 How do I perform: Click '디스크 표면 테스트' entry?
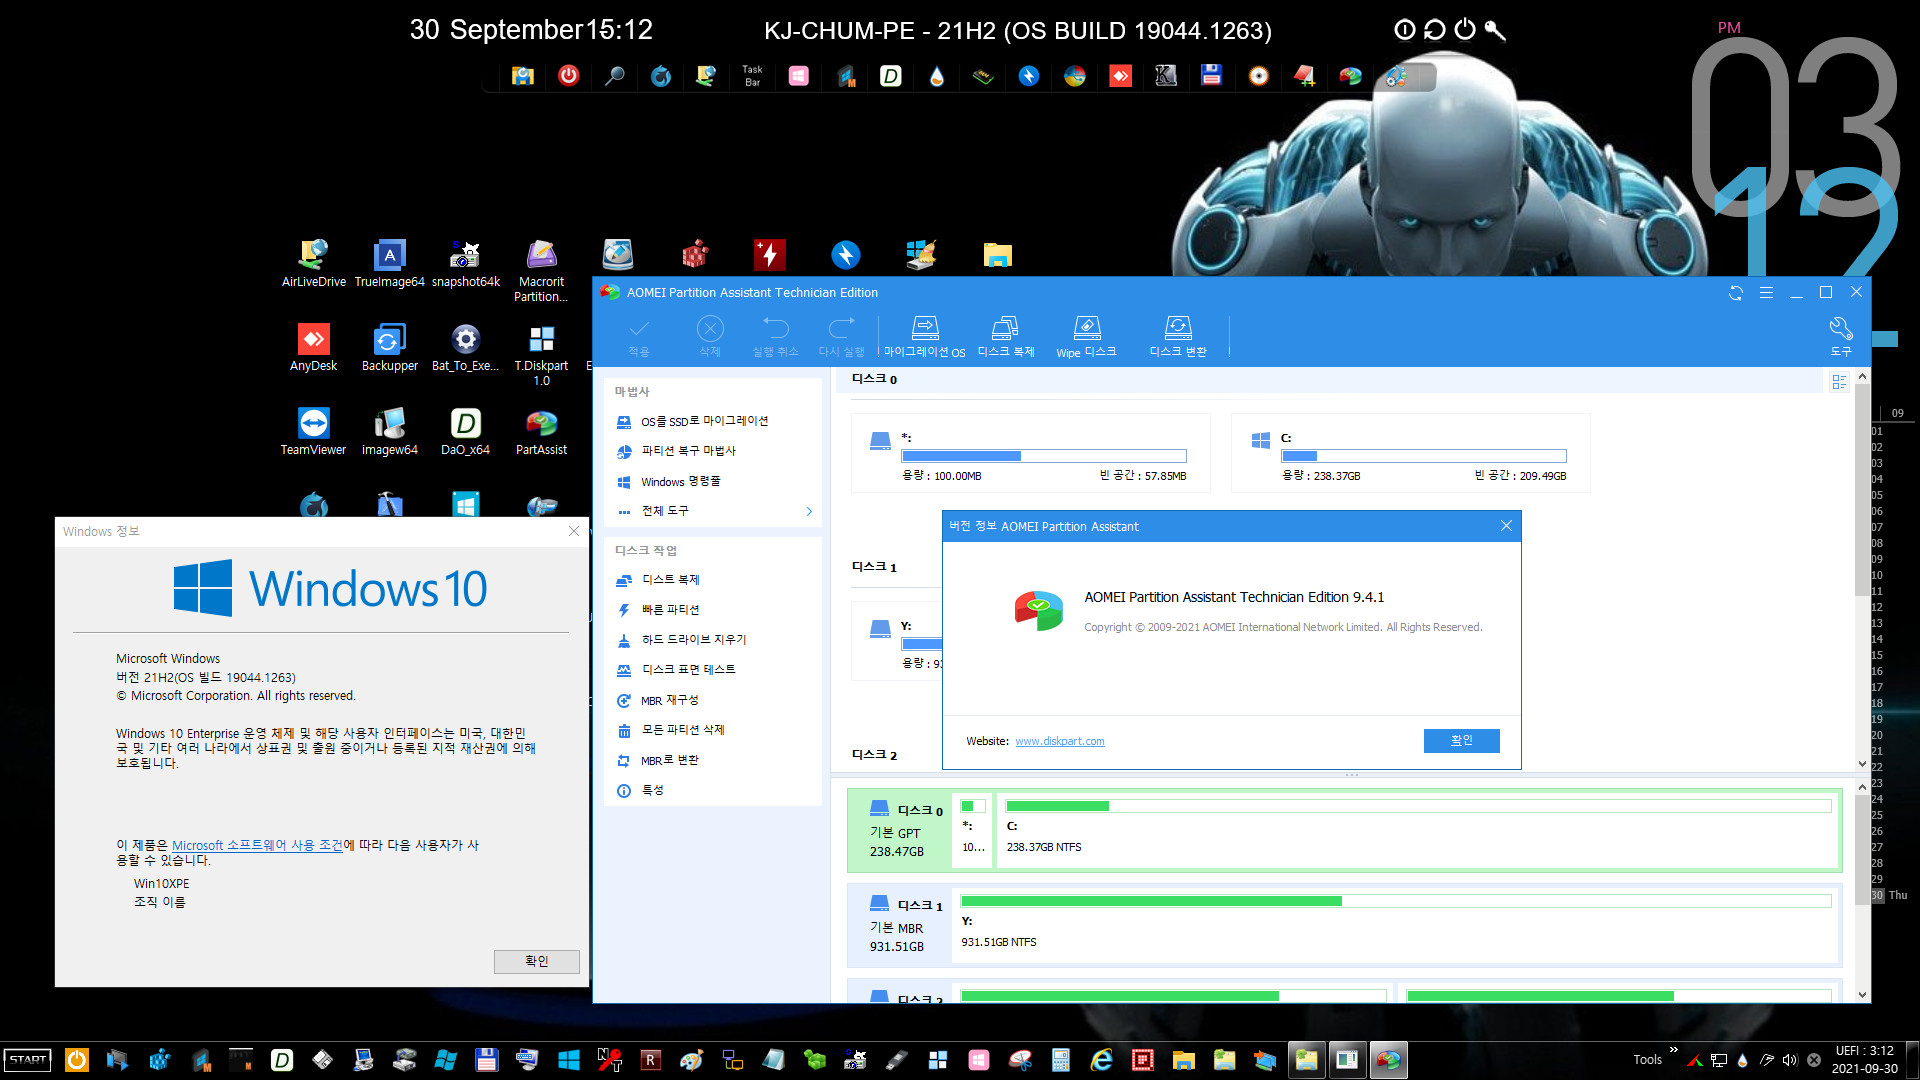point(688,670)
